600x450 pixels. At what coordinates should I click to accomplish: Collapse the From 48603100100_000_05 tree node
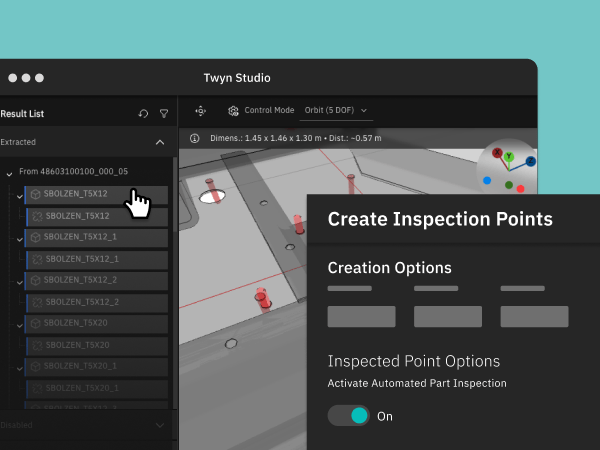click(10, 173)
